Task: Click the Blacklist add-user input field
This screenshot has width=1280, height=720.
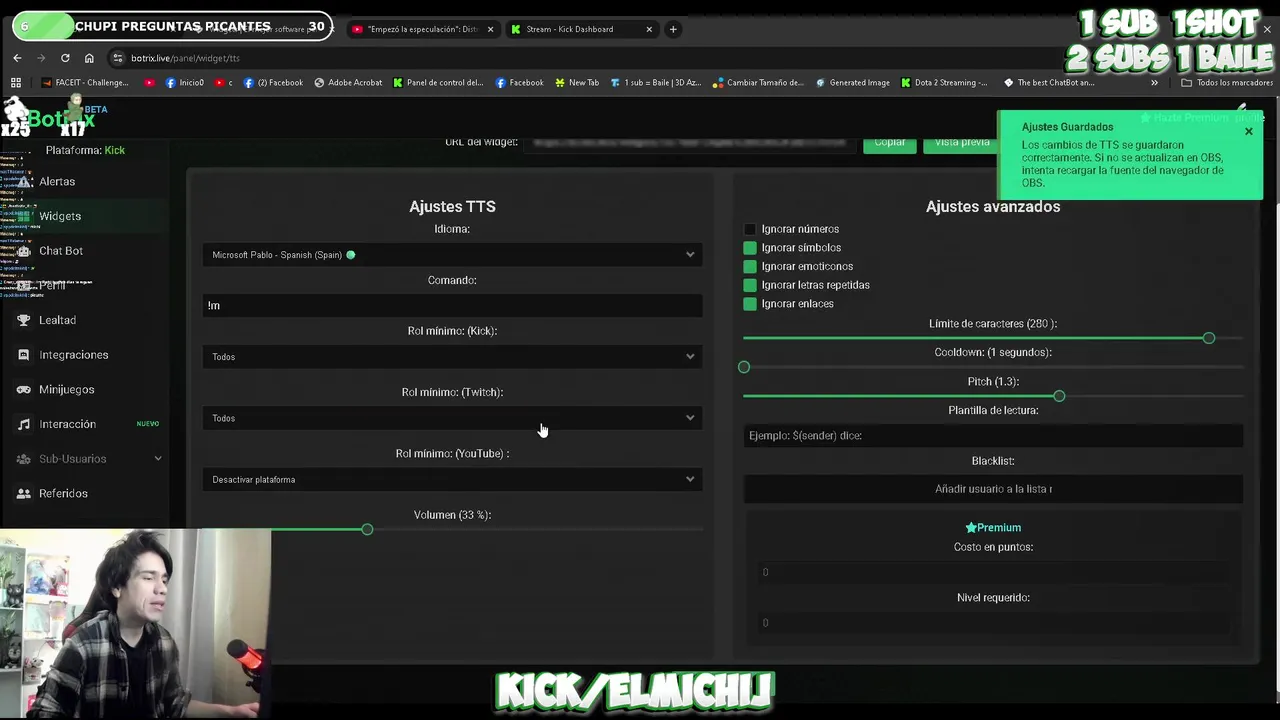Action: [x=993, y=489]
